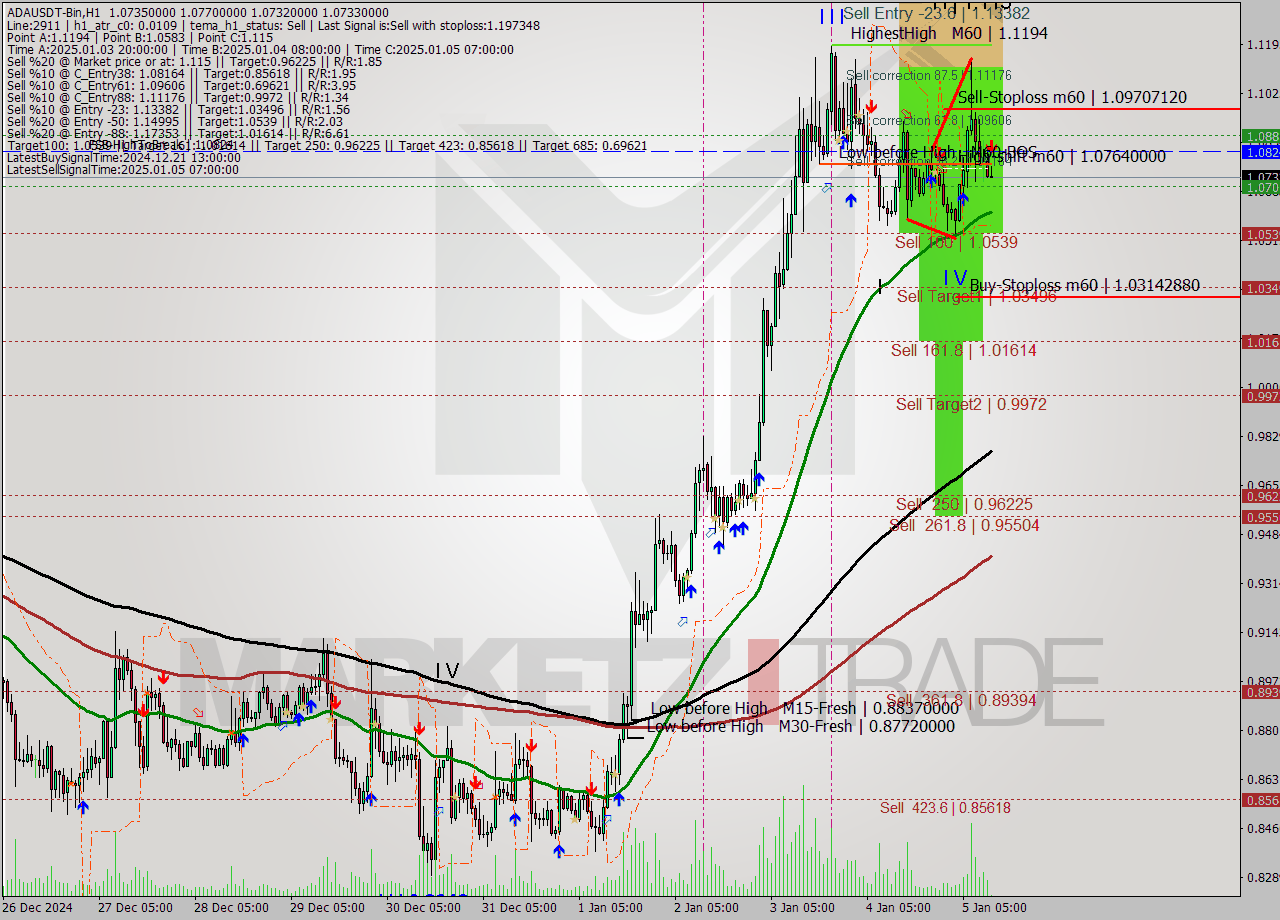Select the 'Sell Target1 | 1.03496' label

(976, 297)
